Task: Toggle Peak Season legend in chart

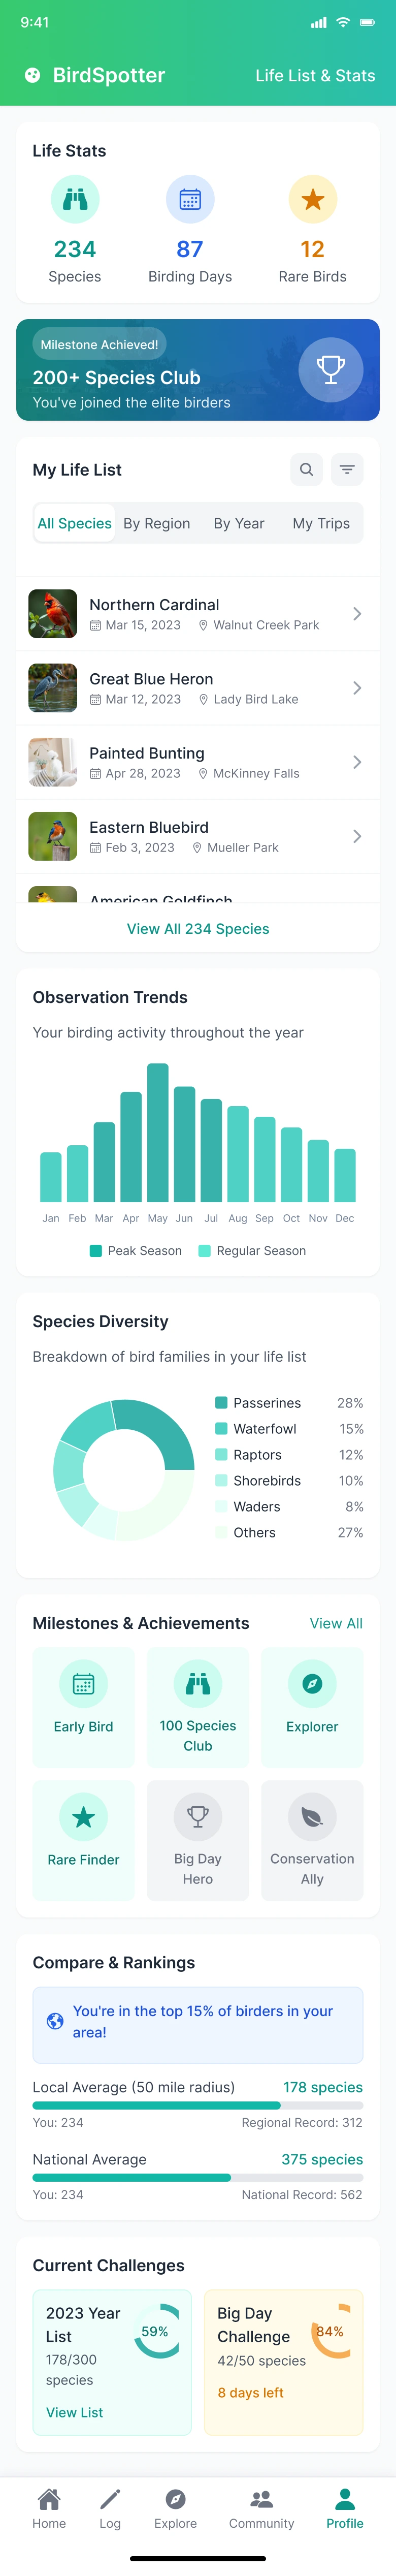Action: (136, 1250)
